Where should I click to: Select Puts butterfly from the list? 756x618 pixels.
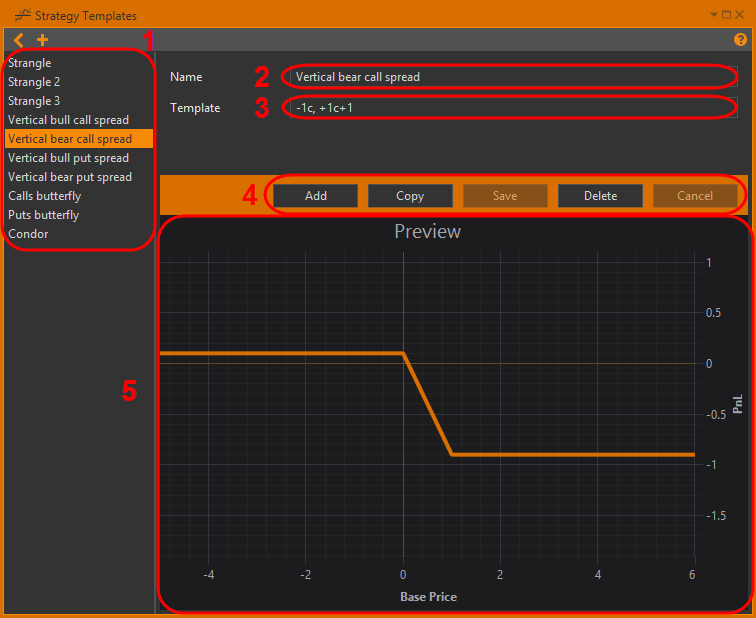[x=43, y=215]
